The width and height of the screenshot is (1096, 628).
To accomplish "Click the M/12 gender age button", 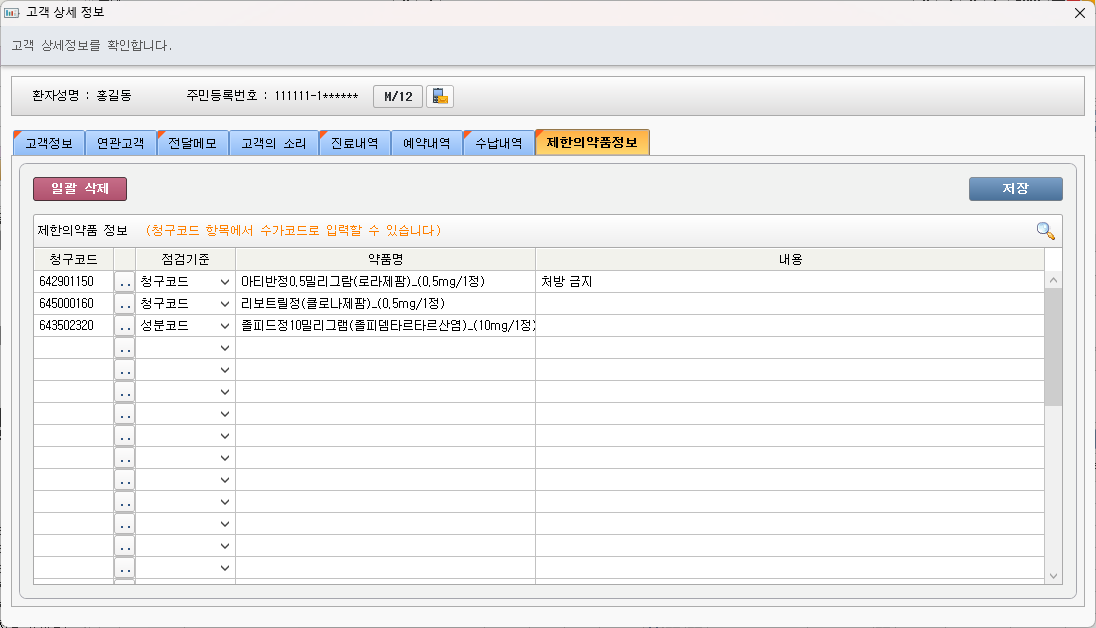I will pos(398,96).
